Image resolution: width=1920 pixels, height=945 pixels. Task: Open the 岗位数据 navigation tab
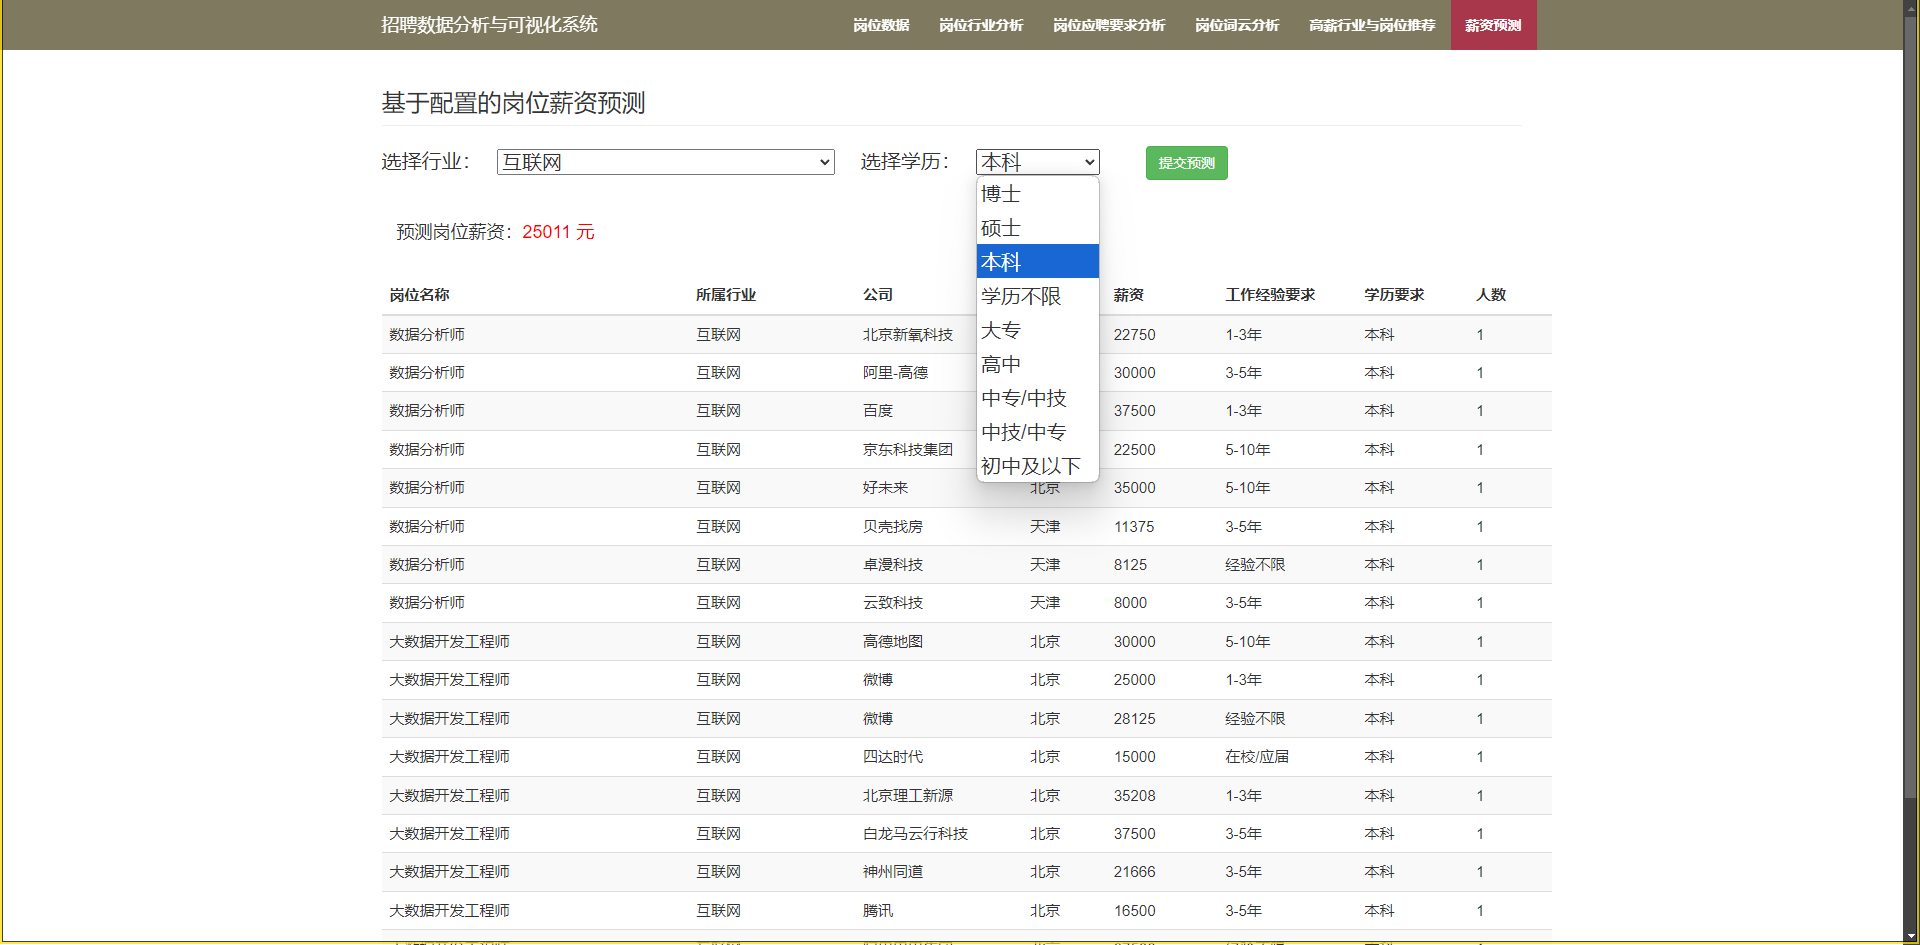point(881,25)
